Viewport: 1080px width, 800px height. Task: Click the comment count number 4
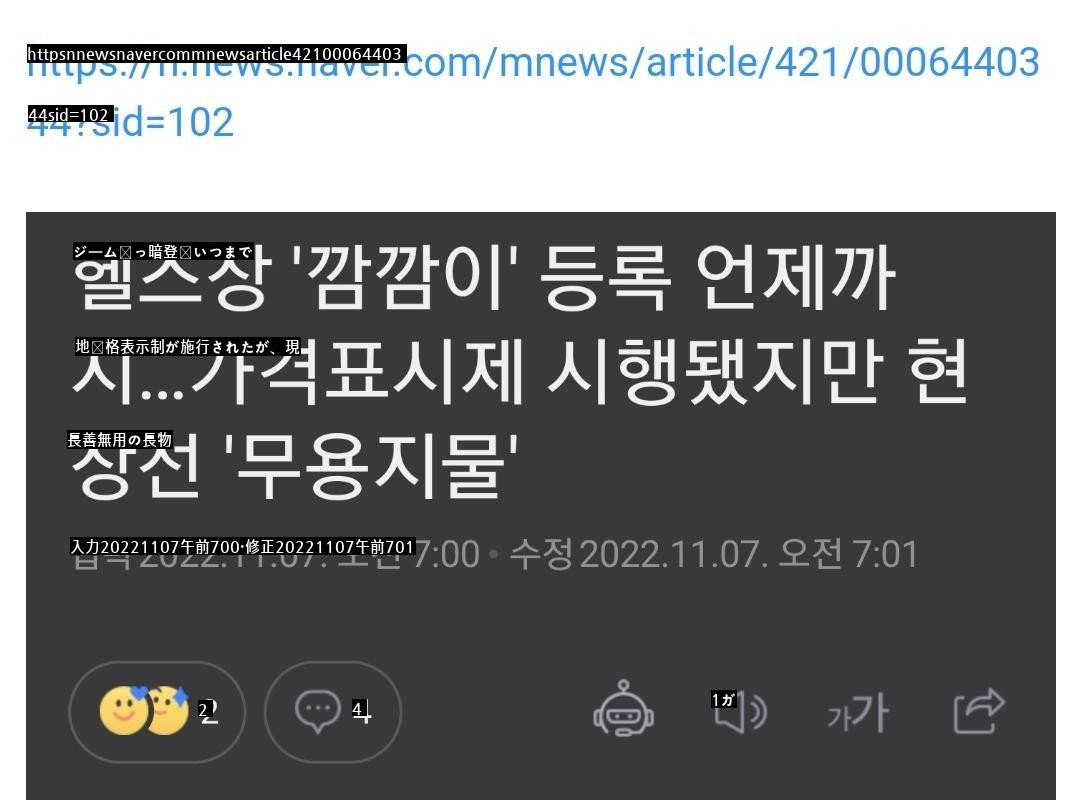click(362, 711)
